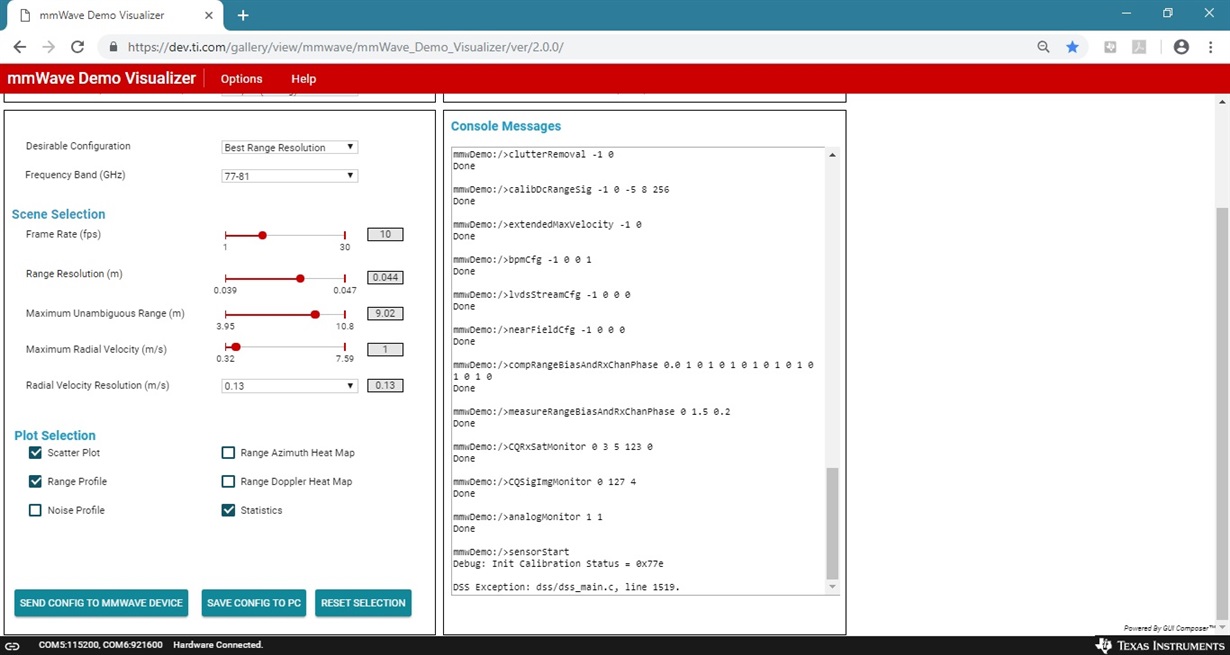Enable the Noise Profile checkbox

pos(35,511)
